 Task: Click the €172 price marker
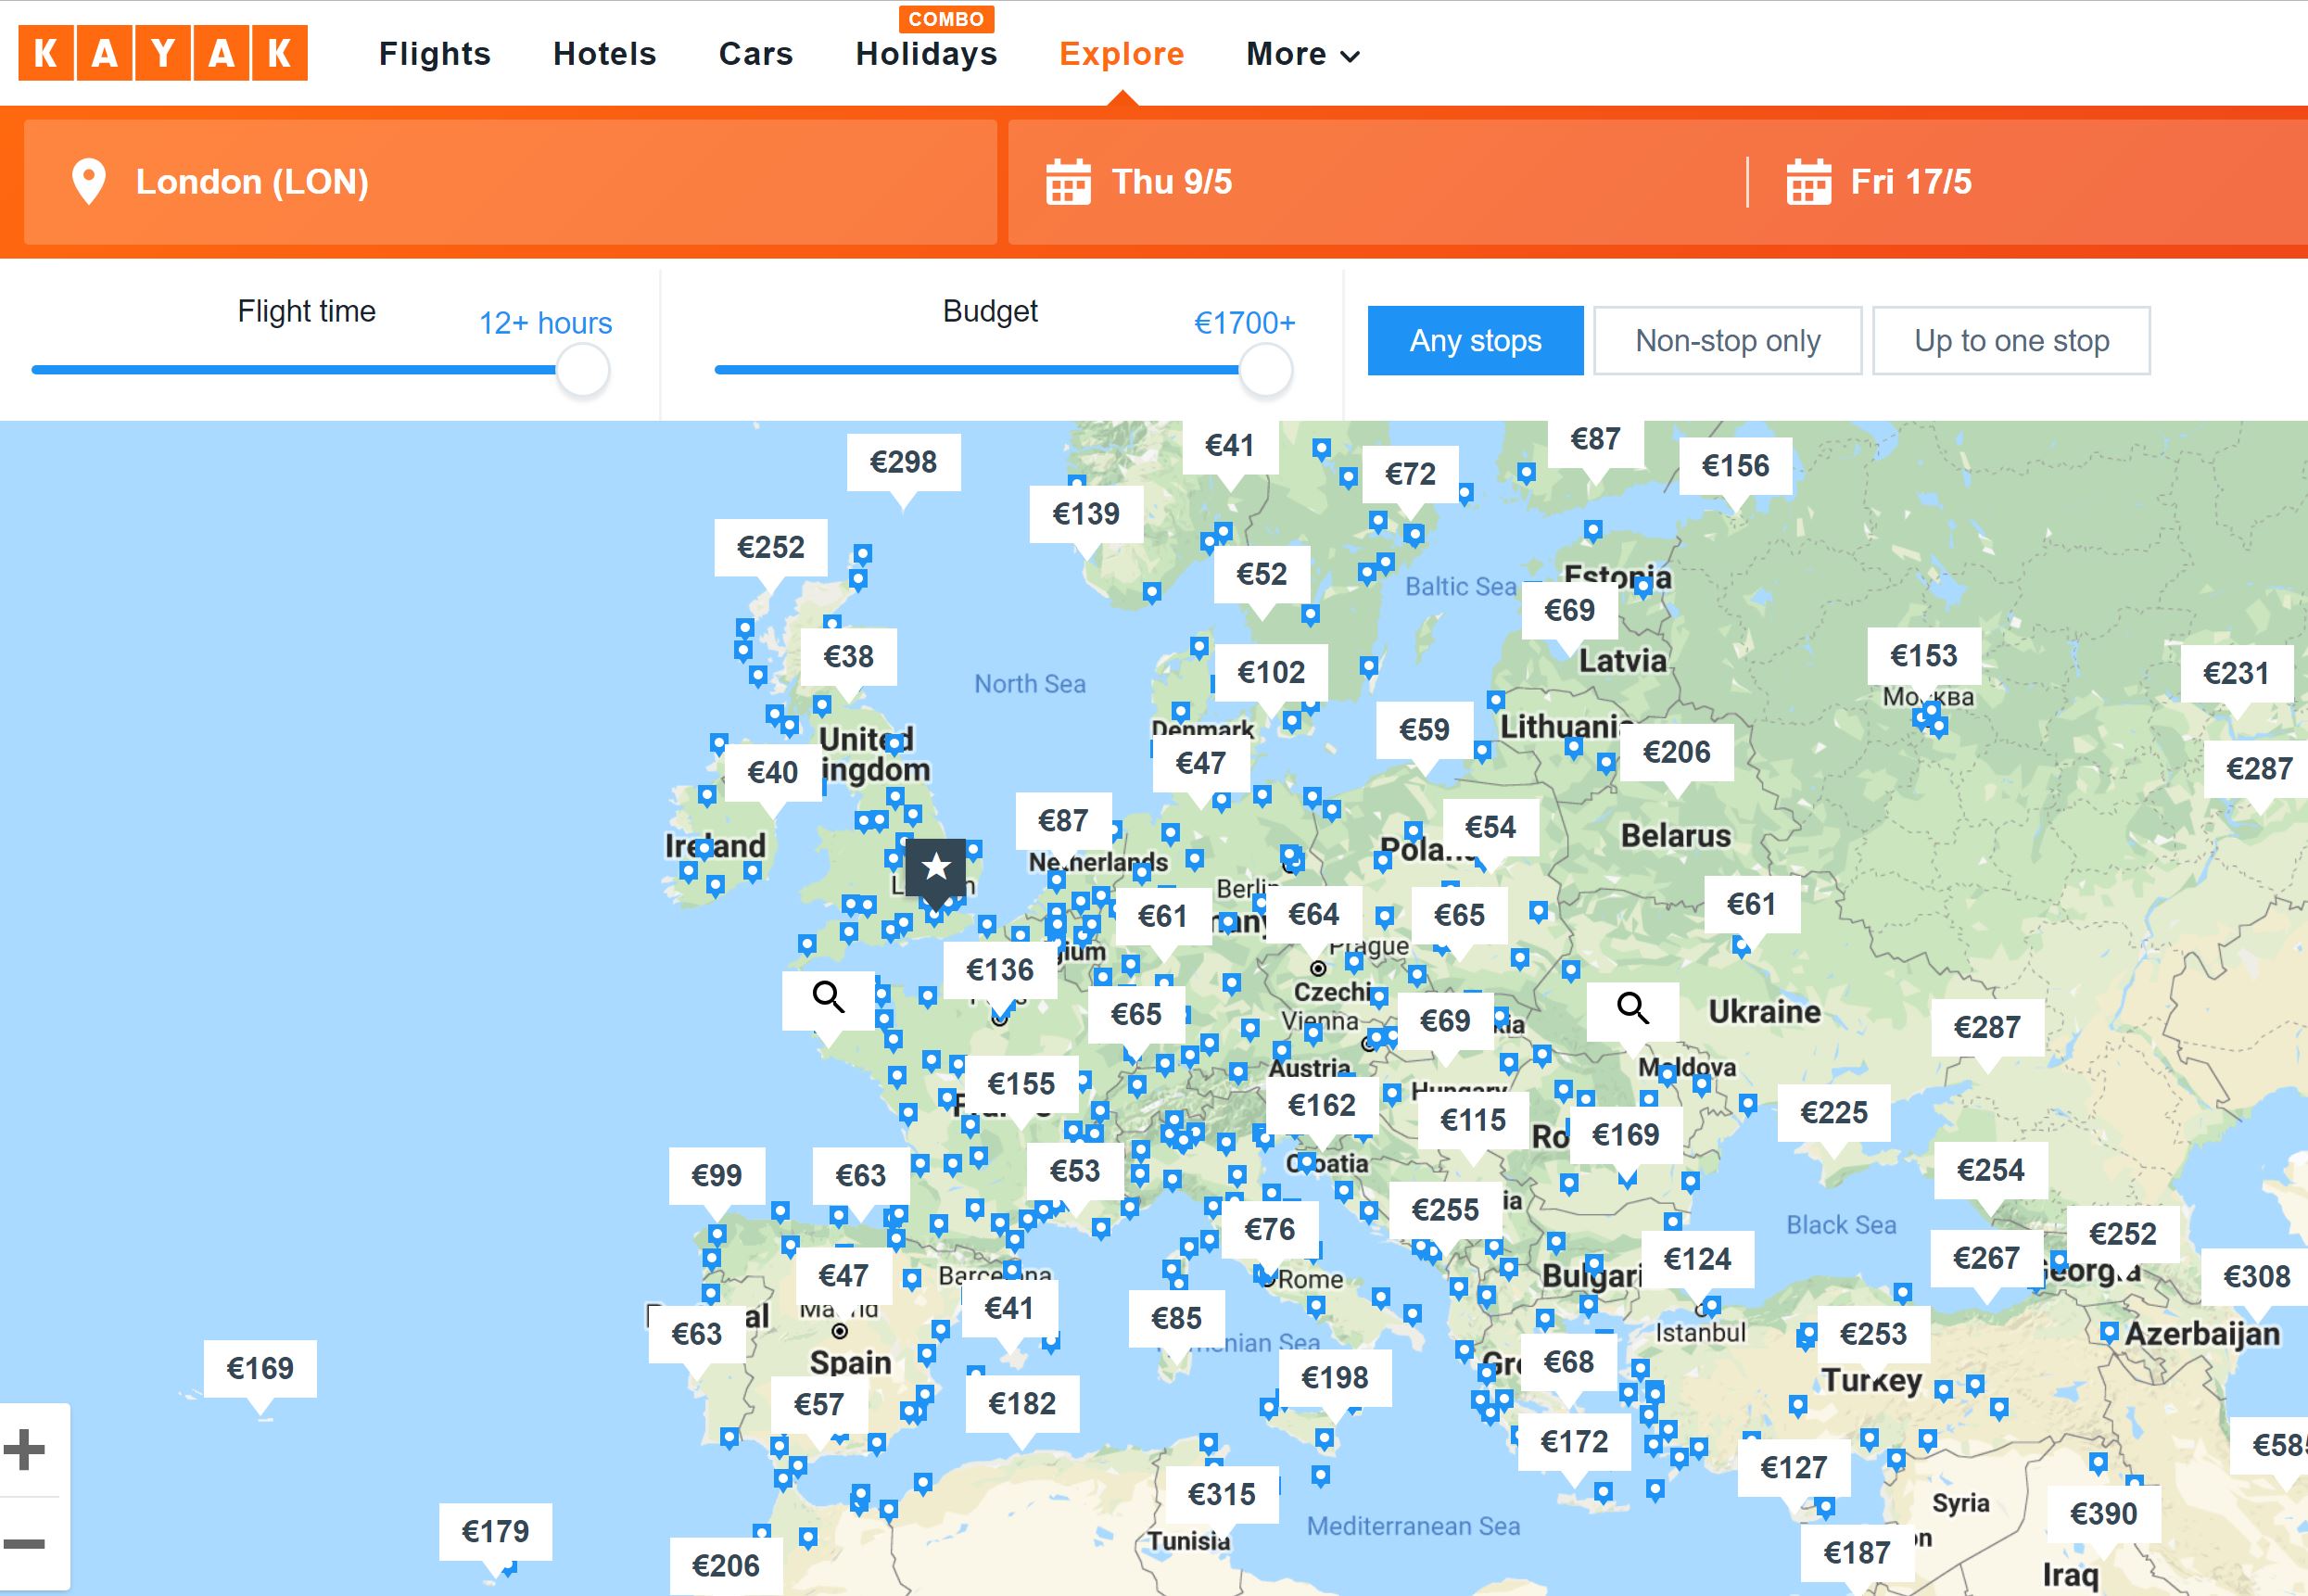(1575, 1441)
